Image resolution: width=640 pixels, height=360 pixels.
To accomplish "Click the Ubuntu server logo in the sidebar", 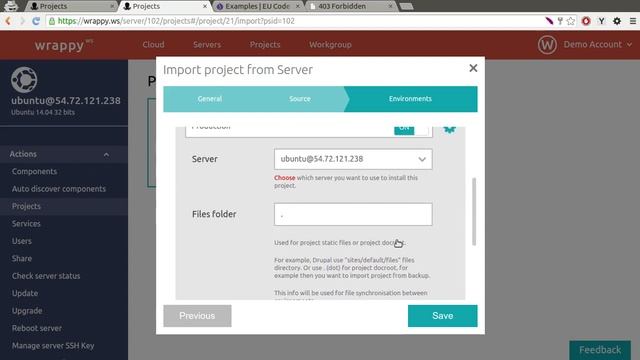I will pyautogui.click(x=24, y=80).
